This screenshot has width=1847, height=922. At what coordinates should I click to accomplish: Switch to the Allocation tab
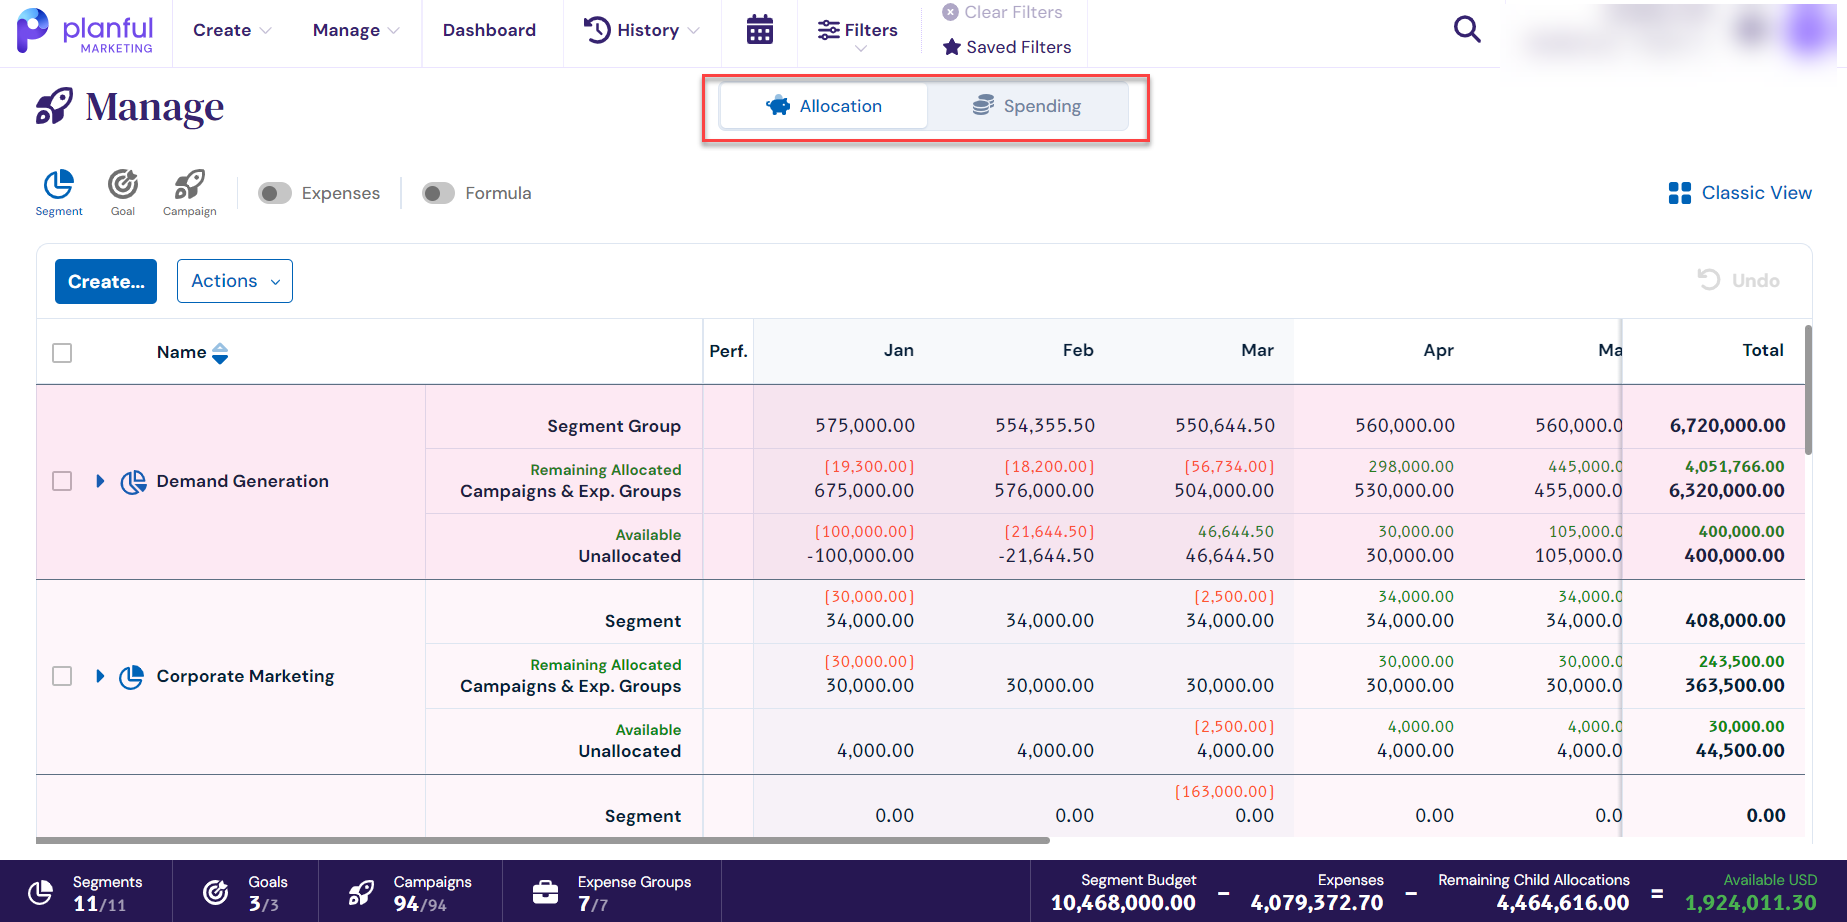point(824,106)
